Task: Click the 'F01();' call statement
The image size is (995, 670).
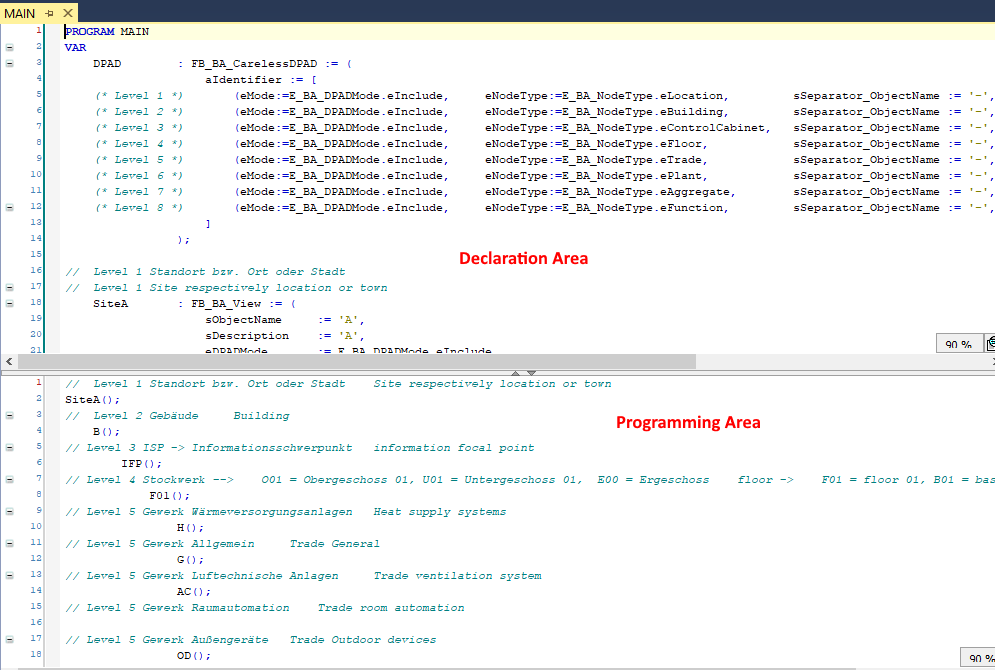Action: [169, 496]
